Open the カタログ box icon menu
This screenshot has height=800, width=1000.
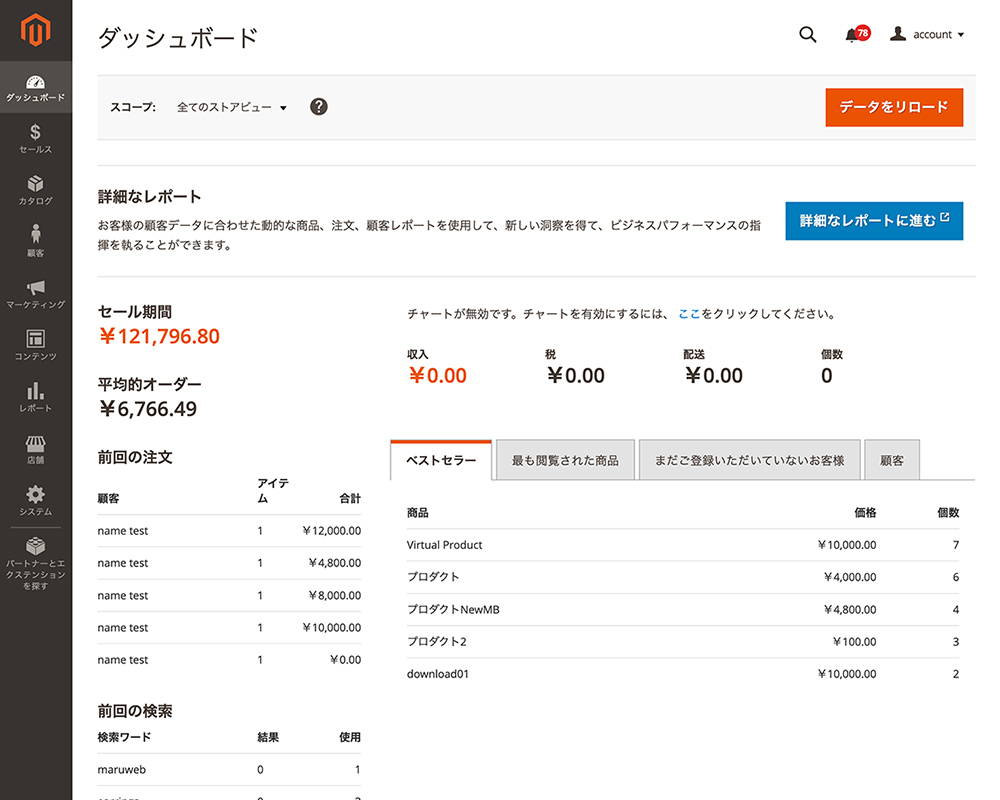[36, 191]
